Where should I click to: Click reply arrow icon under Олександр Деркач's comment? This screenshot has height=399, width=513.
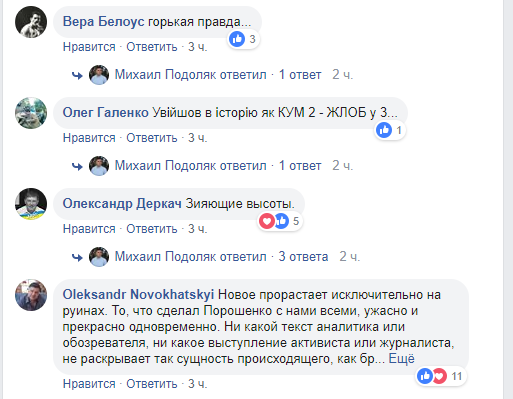tap(77, 257)
